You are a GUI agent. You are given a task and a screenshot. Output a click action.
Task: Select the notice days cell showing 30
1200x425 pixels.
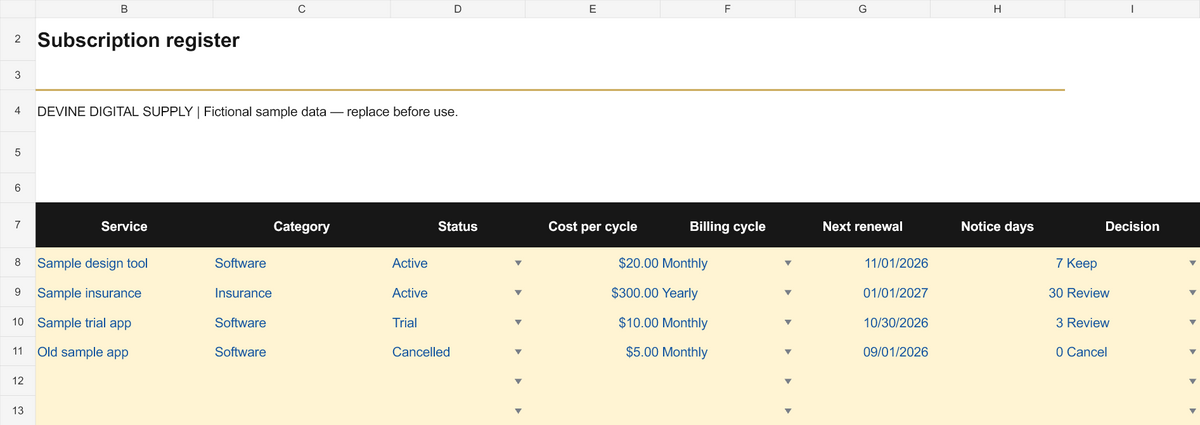point(997,293)
